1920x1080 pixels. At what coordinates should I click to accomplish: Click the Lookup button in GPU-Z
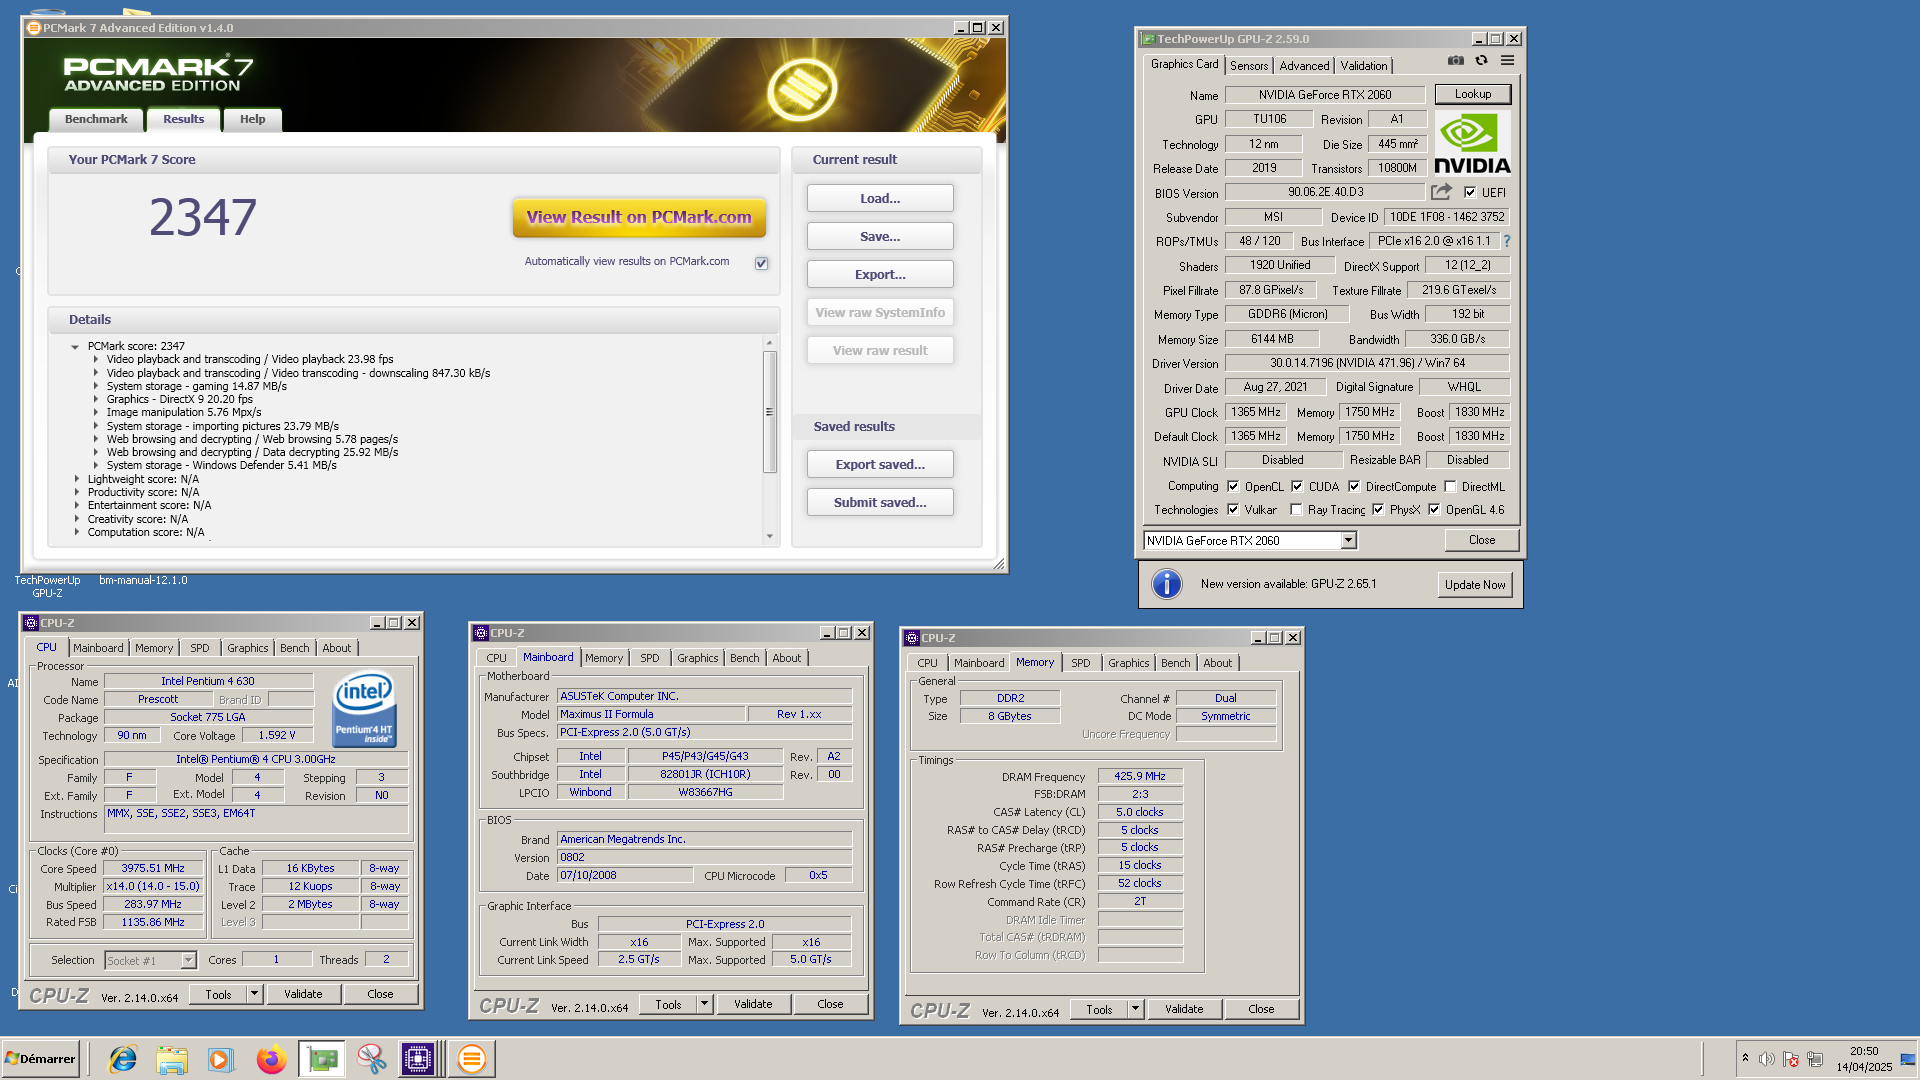[x=1472, y=94]
